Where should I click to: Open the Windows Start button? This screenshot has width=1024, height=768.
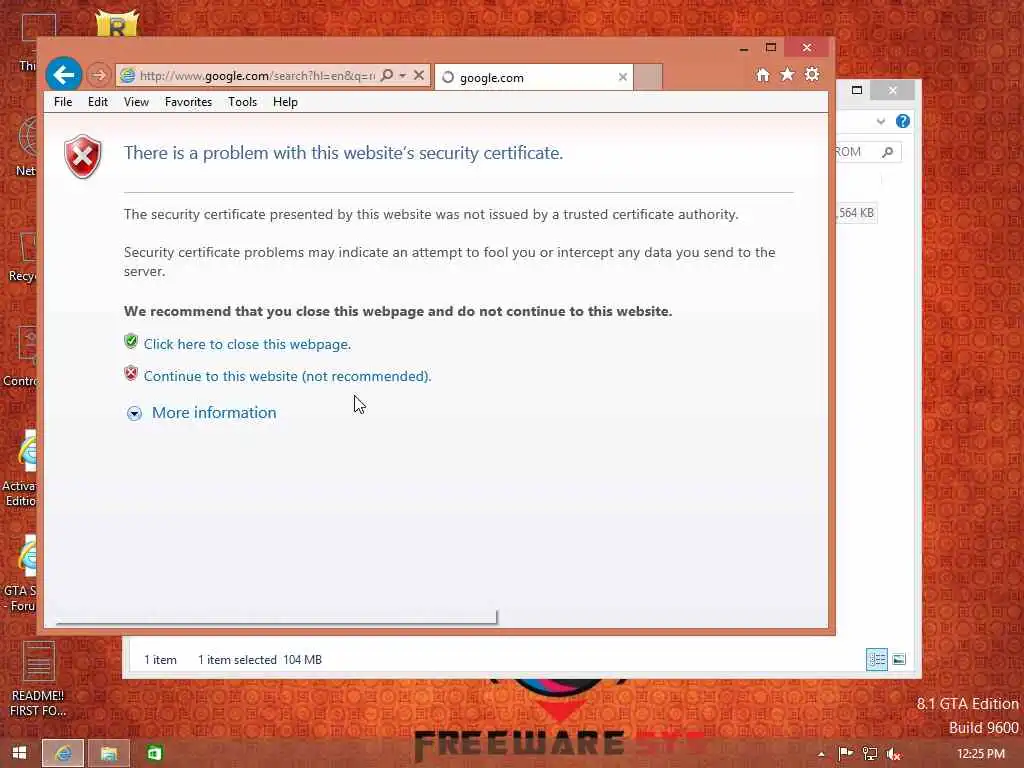(x=20, y=753)
